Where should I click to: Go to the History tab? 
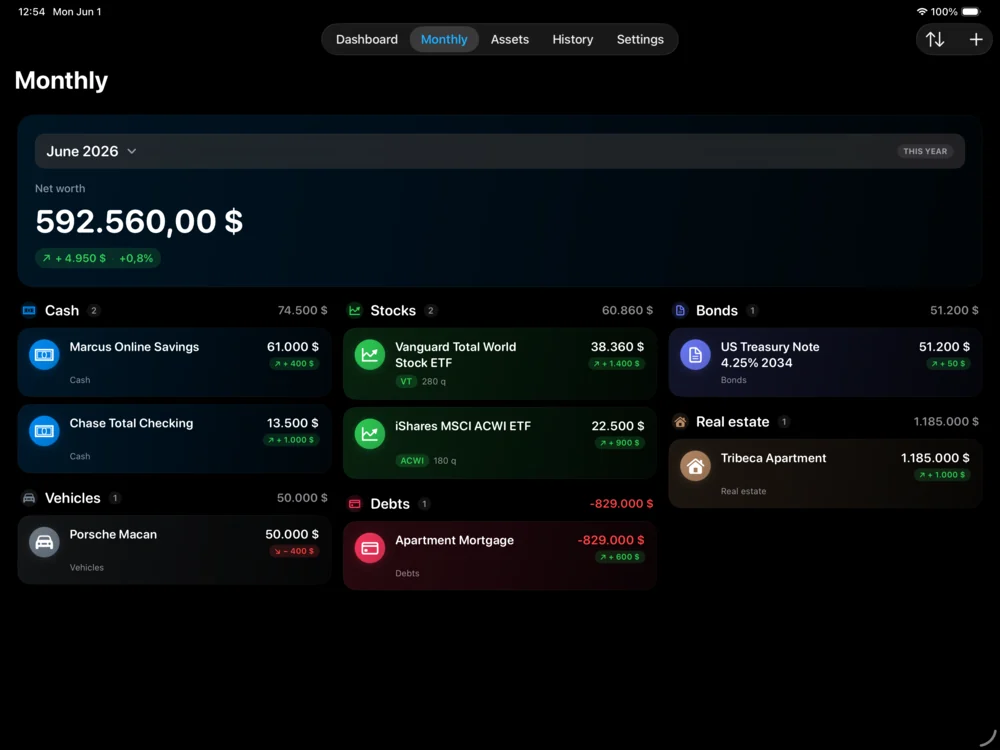pos(573,40)
